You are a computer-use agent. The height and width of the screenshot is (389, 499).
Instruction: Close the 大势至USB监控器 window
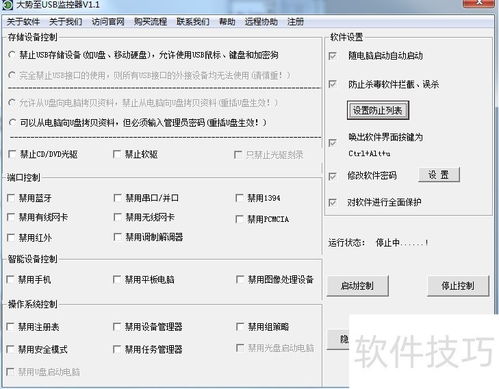479,3
